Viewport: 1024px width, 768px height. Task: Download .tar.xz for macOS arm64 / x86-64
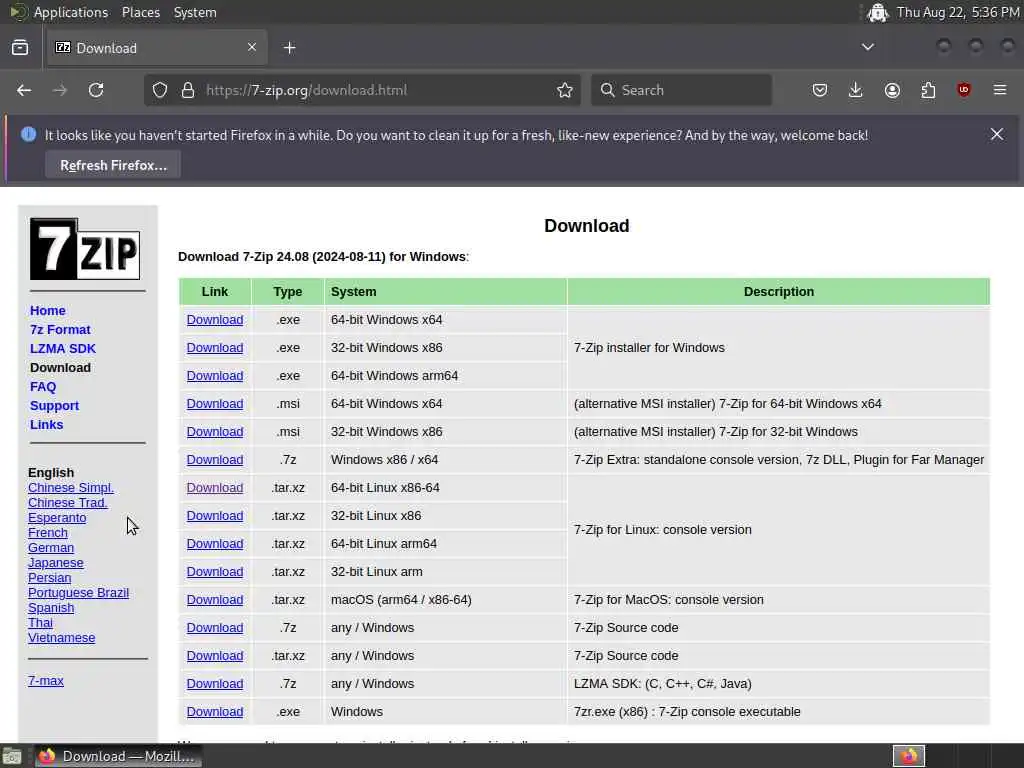pos(215,600)
